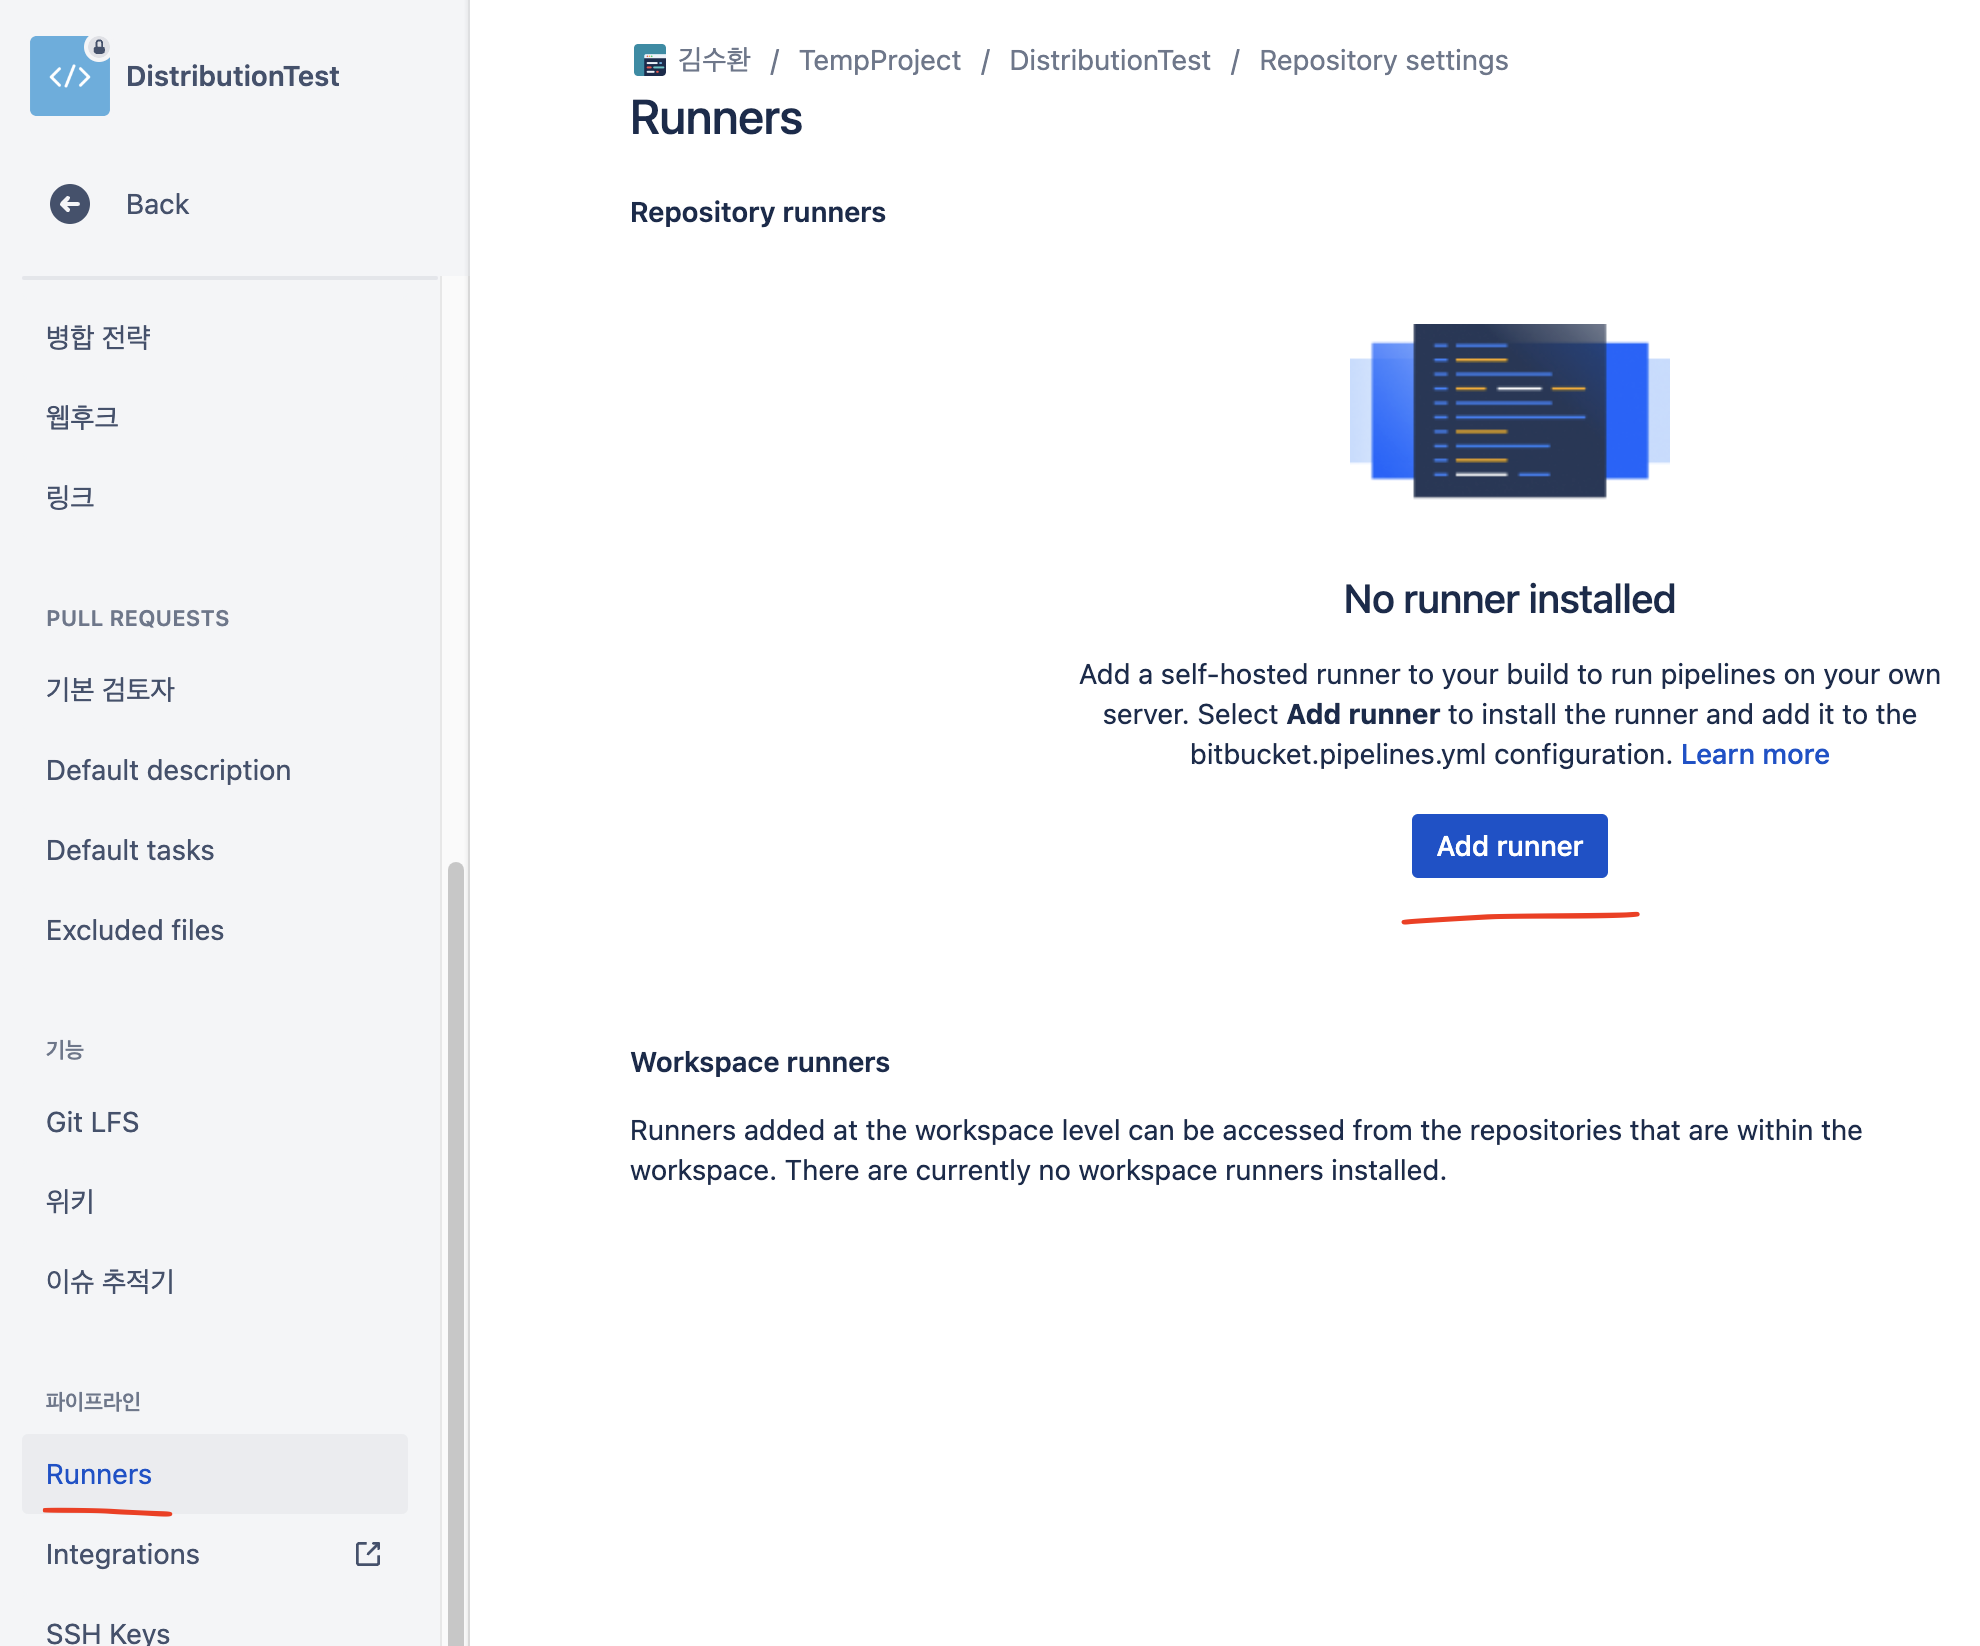Go to Default tasks page
The height and width of the screenshot is (1646, 1980).
pos(130,850)
